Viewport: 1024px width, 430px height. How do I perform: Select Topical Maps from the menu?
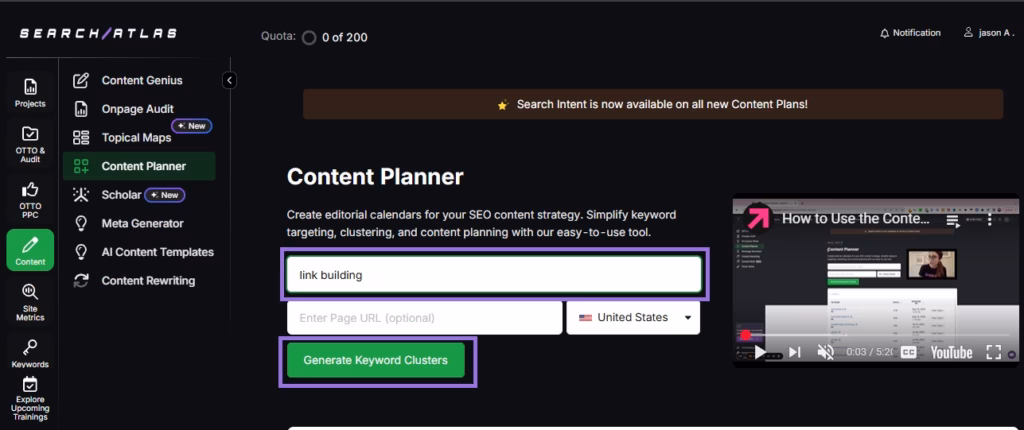coord(136,138)
